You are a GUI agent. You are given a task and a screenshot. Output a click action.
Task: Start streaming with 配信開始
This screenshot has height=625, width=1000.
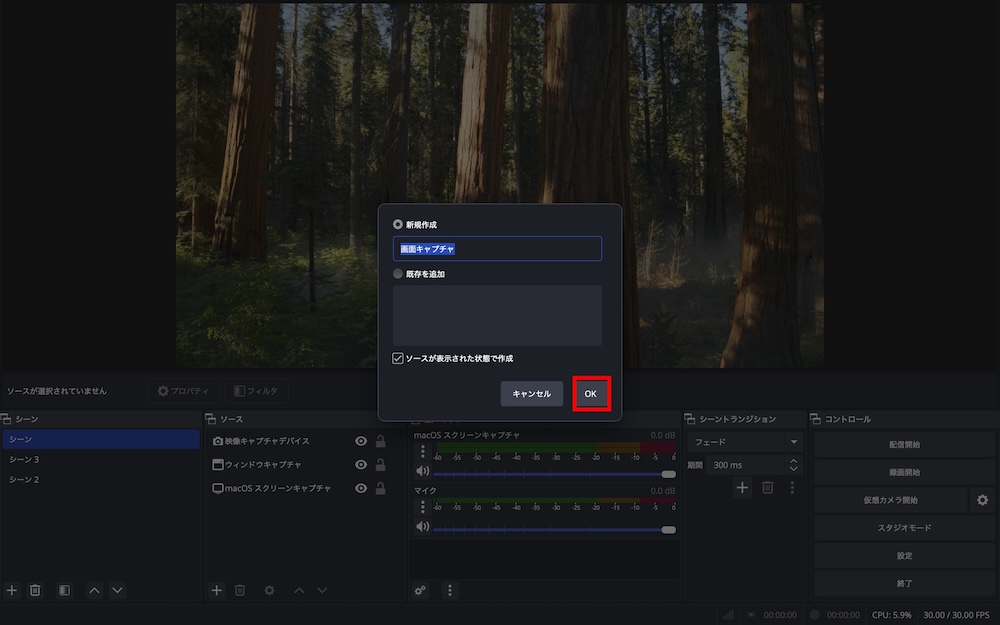coord(904,445)
